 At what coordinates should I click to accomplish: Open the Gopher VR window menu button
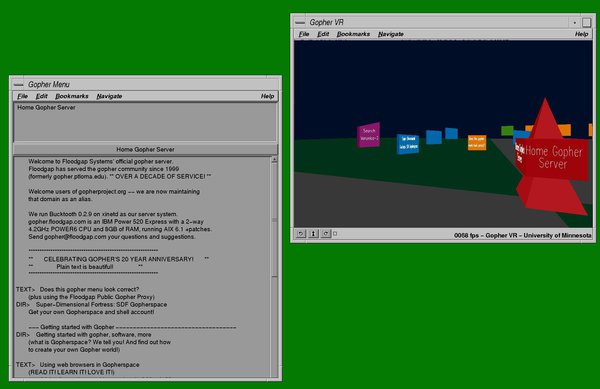pyautogui.click(x=300, y=23)
